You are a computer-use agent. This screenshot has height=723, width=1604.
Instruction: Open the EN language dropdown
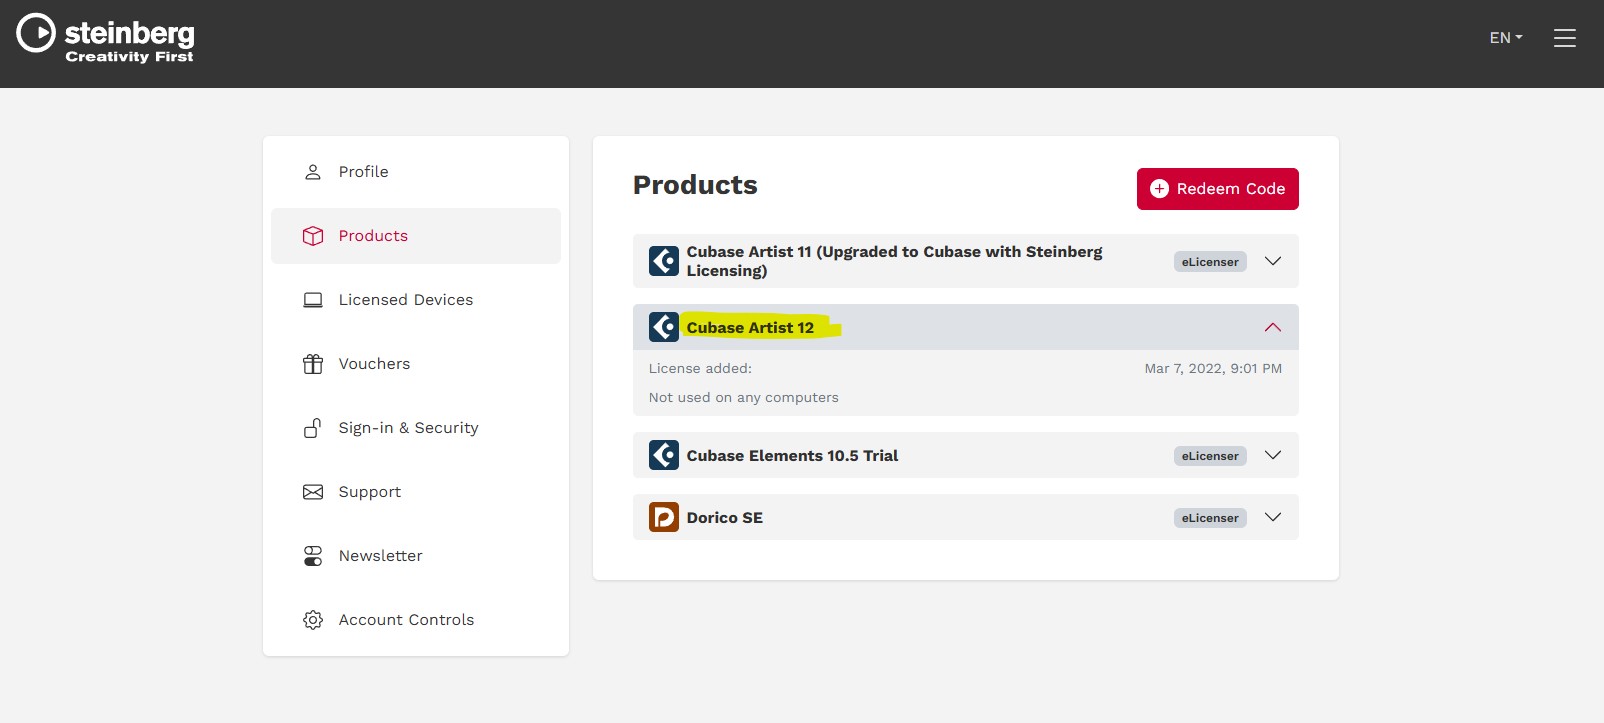tap(1505, 38)
